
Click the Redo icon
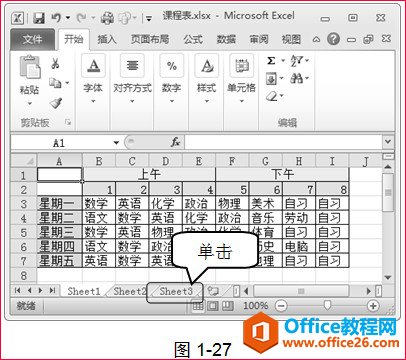tap(81, 17)
